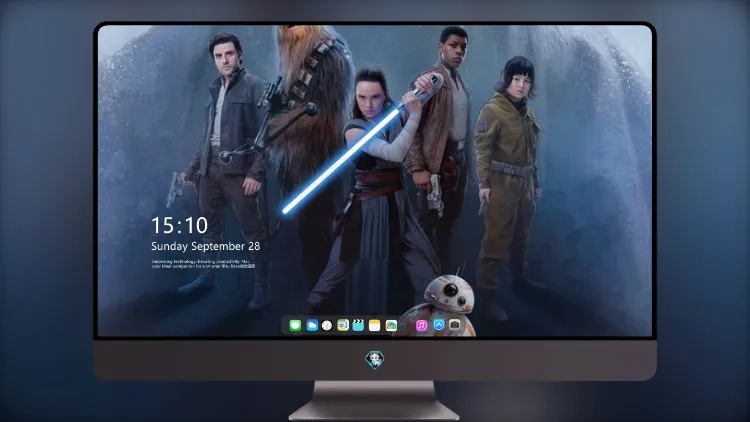750x422 pixels.
Task: Open the Maps app in dock
Action: tap(343, 326)
